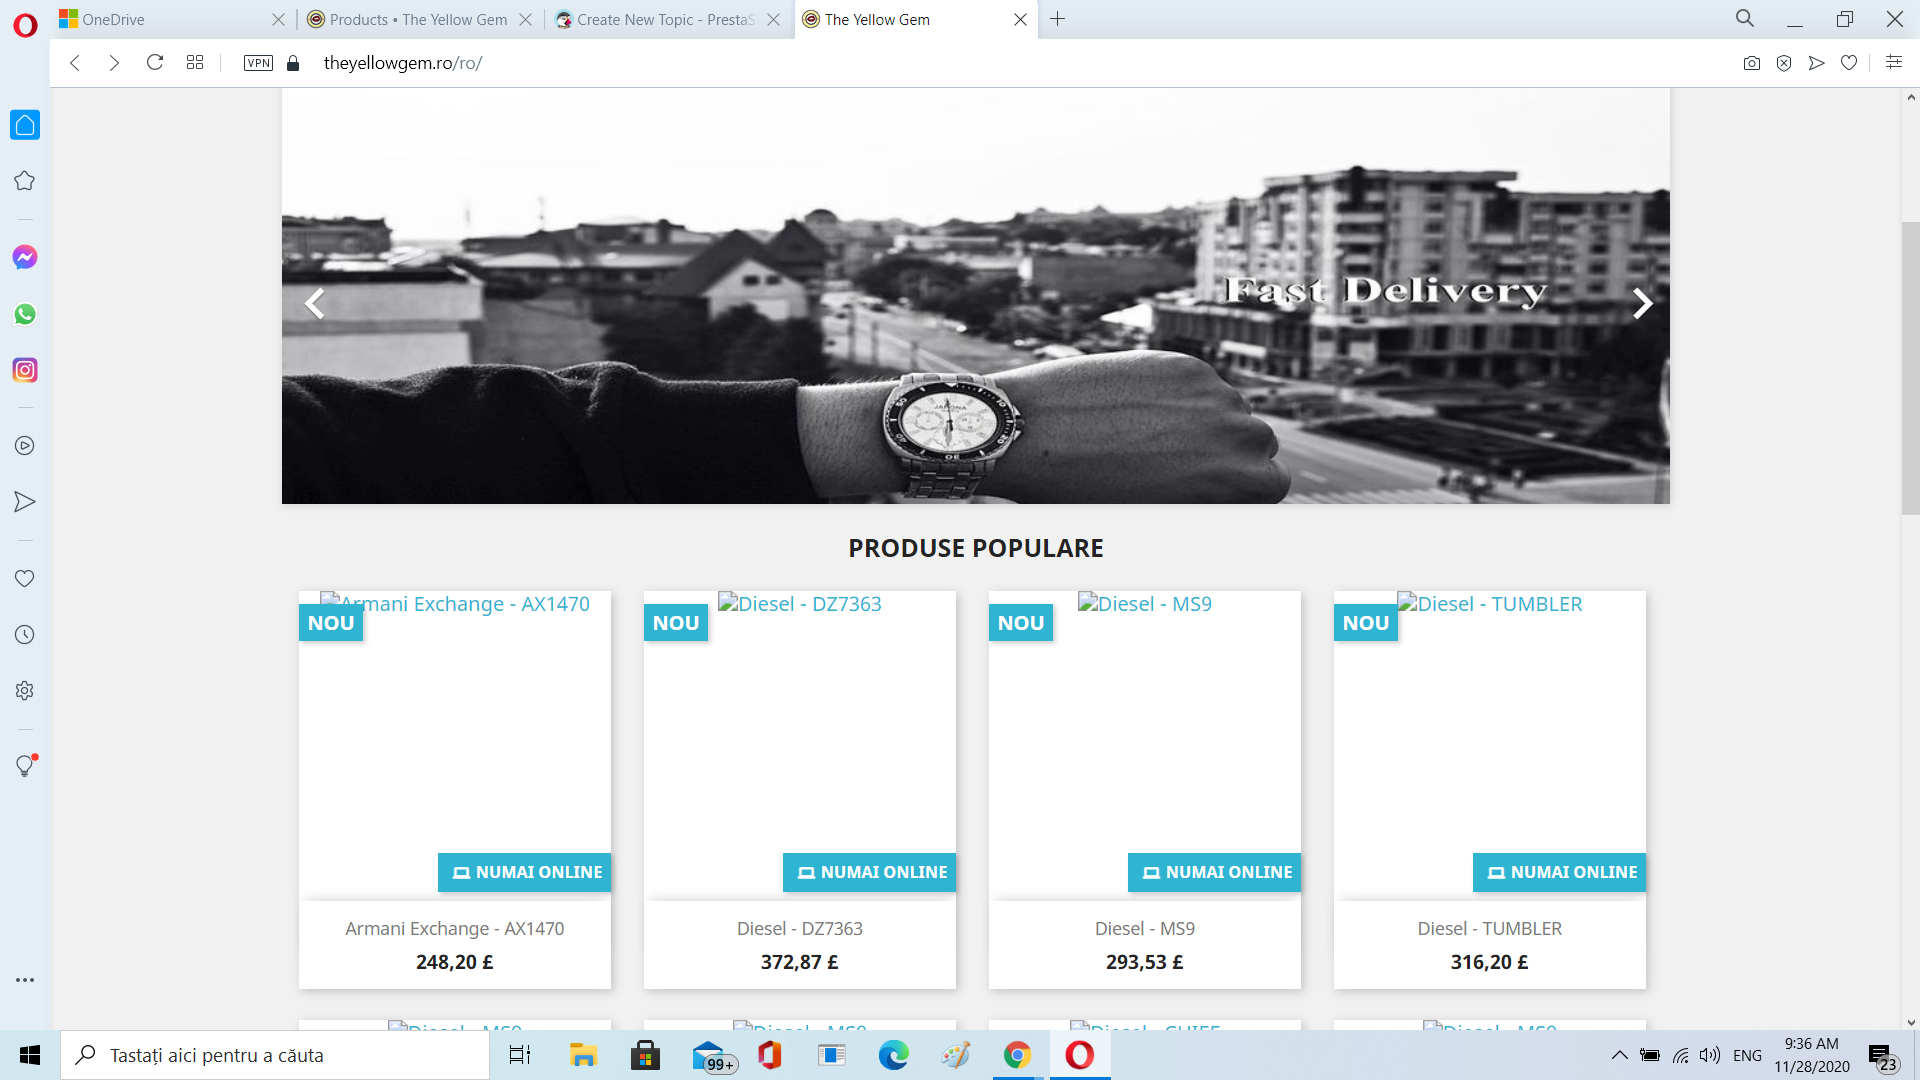Open WhatsApp in the Opera sidebar
The width and height of the screenshot is (1920, 1080).
(x=25, y=314)
